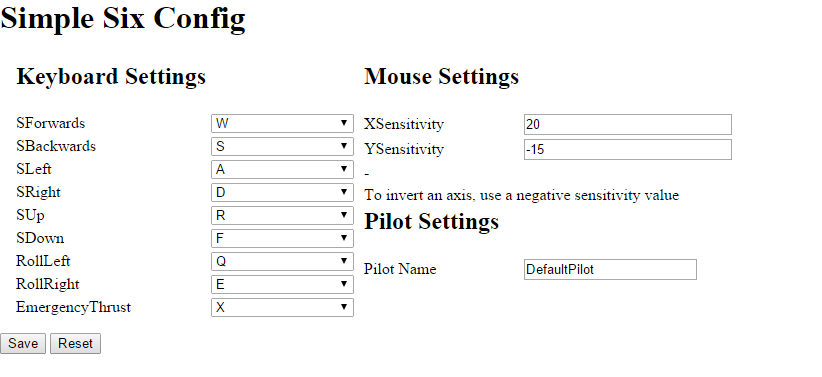Open the SUp key dropdown
822x377 pixels.
point(282,216)
